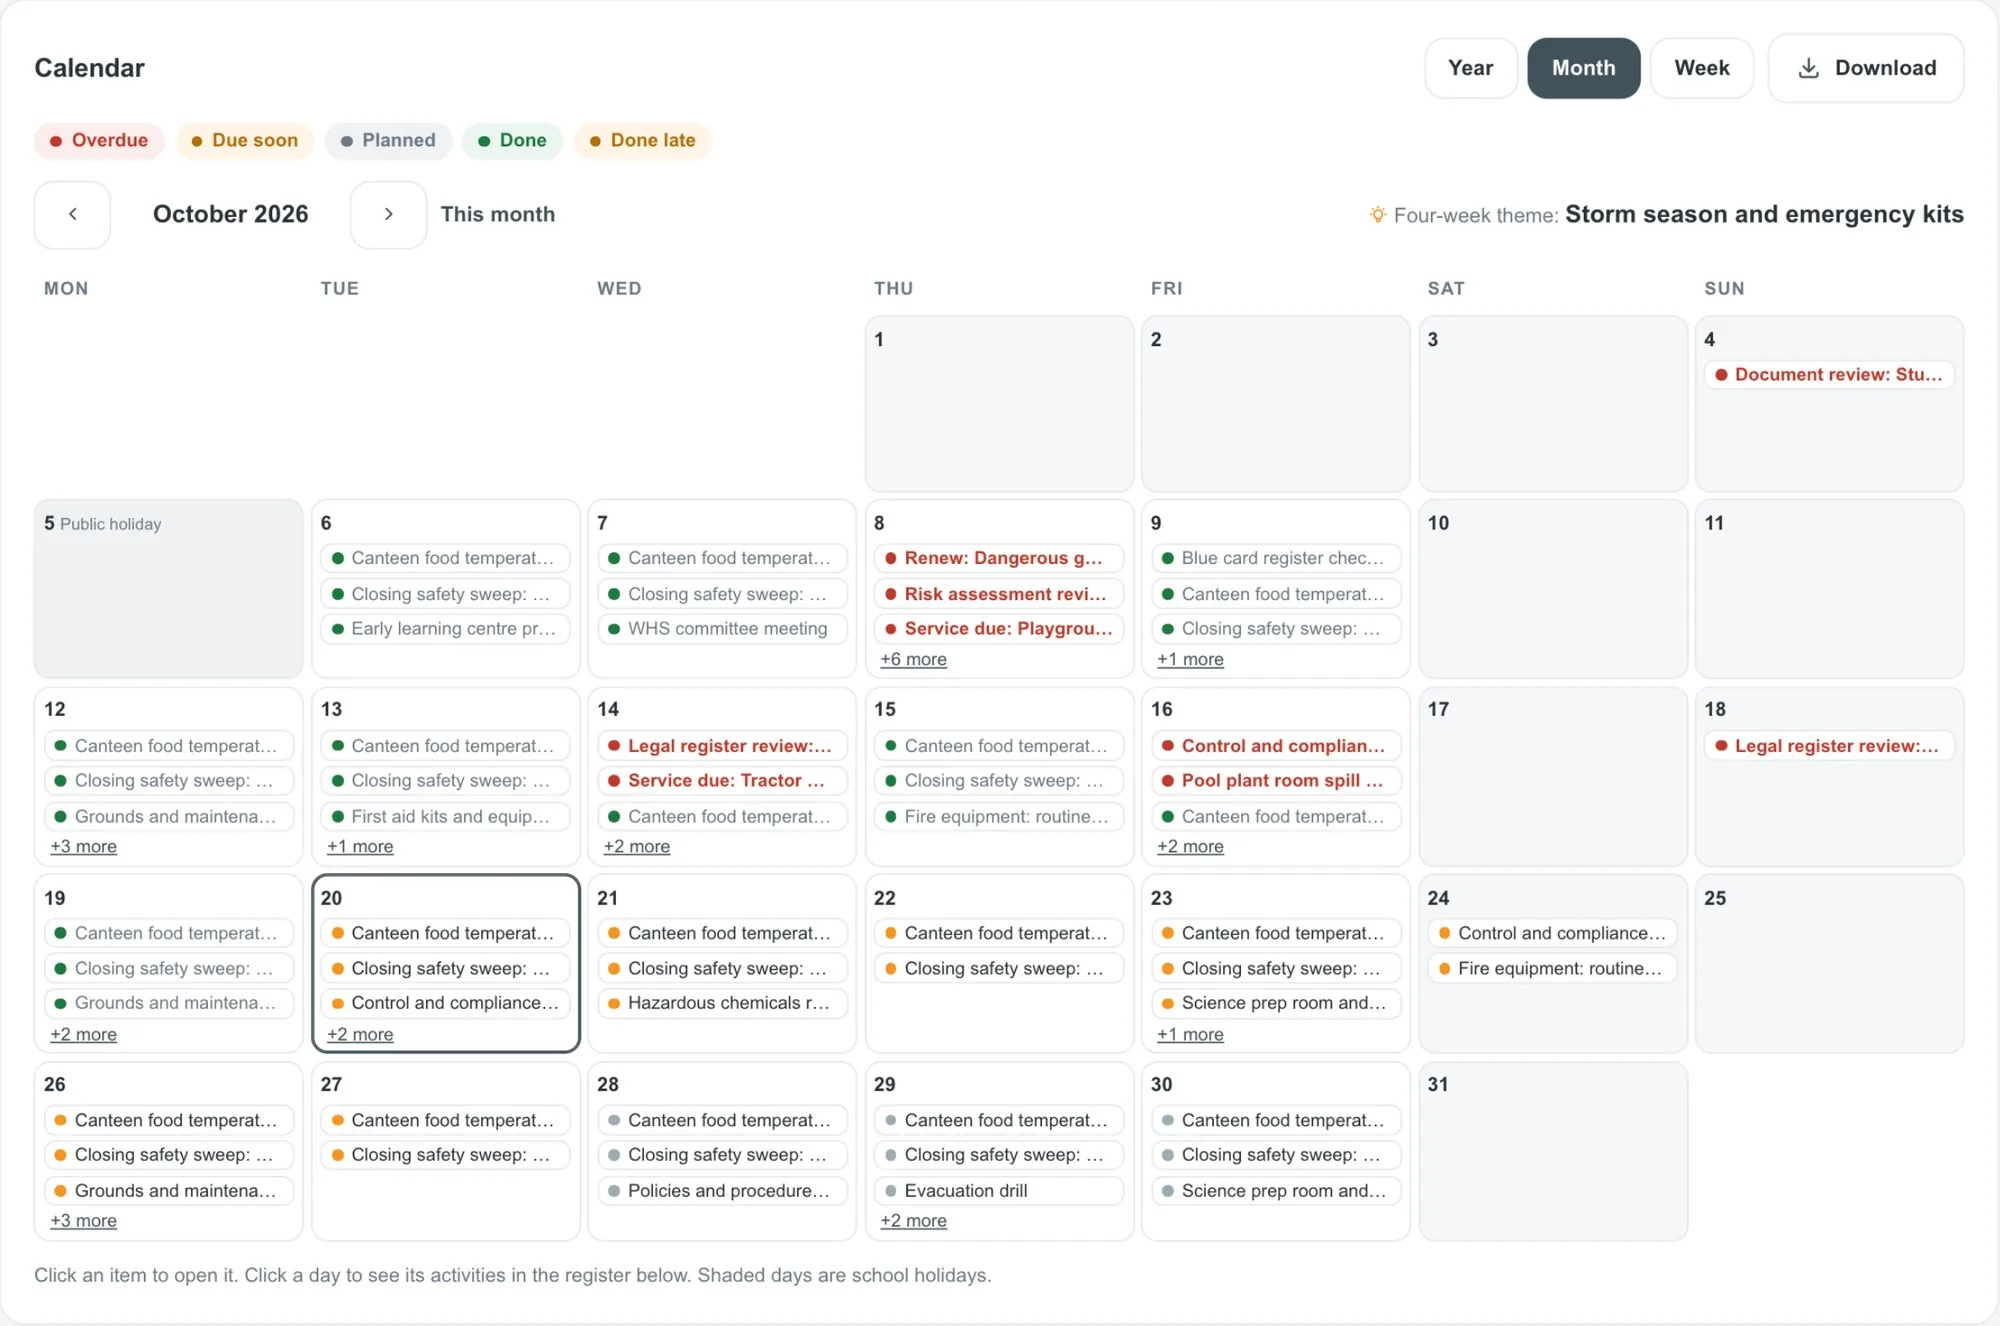Open Control and compliance on October 24
This screenshot has width=2000, height=1326.
(1553, 933)
